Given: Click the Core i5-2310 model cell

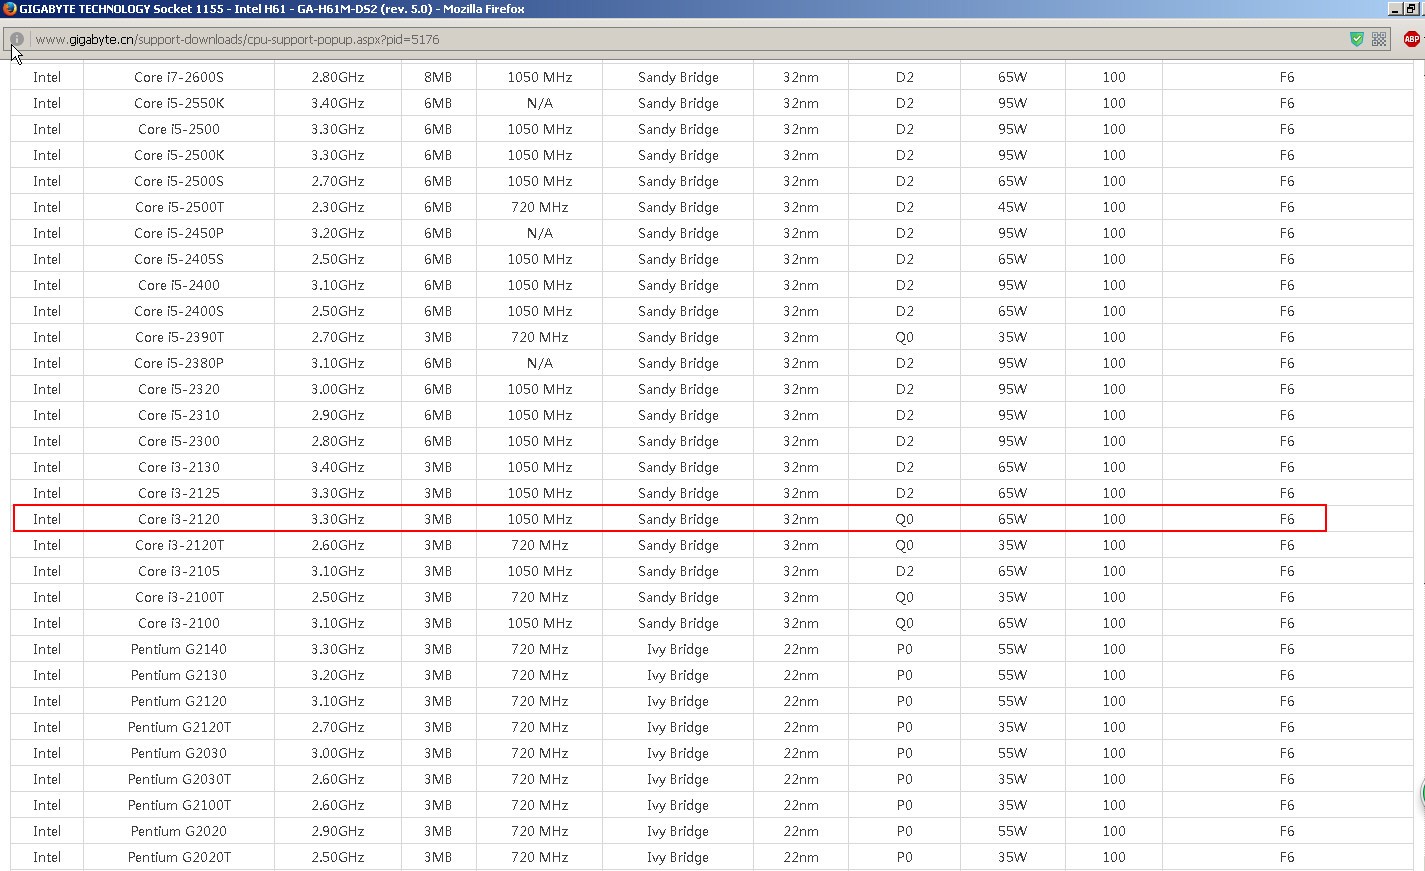Looking at the screenshot, I should 179,415.
